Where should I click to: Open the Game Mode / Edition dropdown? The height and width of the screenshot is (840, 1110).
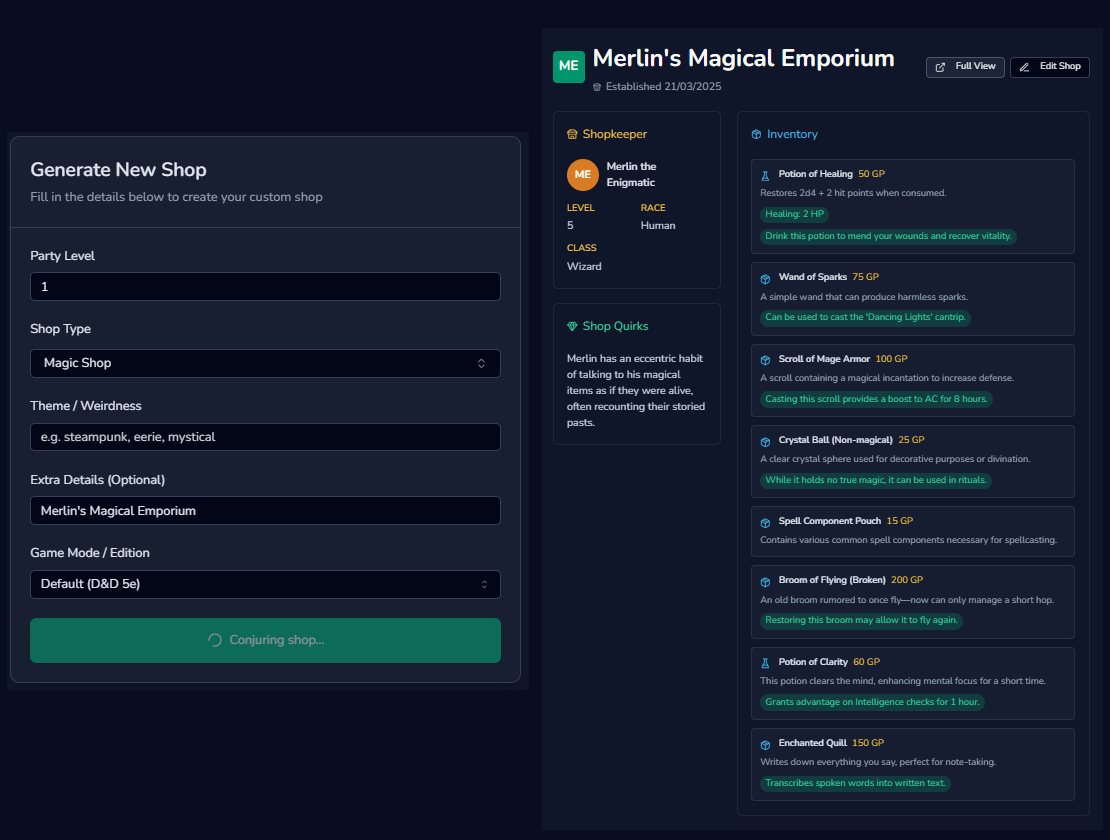pos(265,584)
